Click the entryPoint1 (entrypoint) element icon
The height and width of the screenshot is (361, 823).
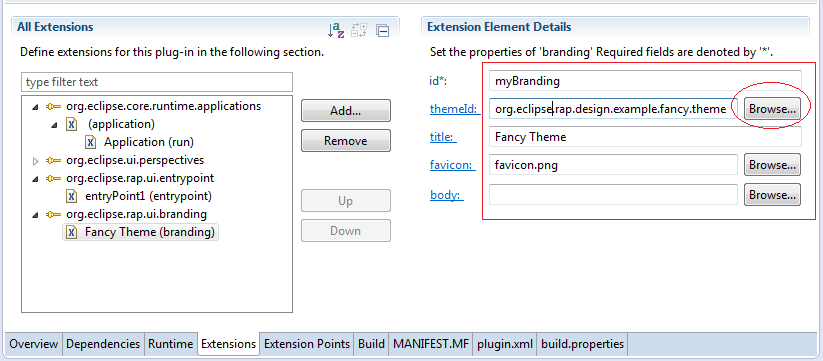click(71, 196)
